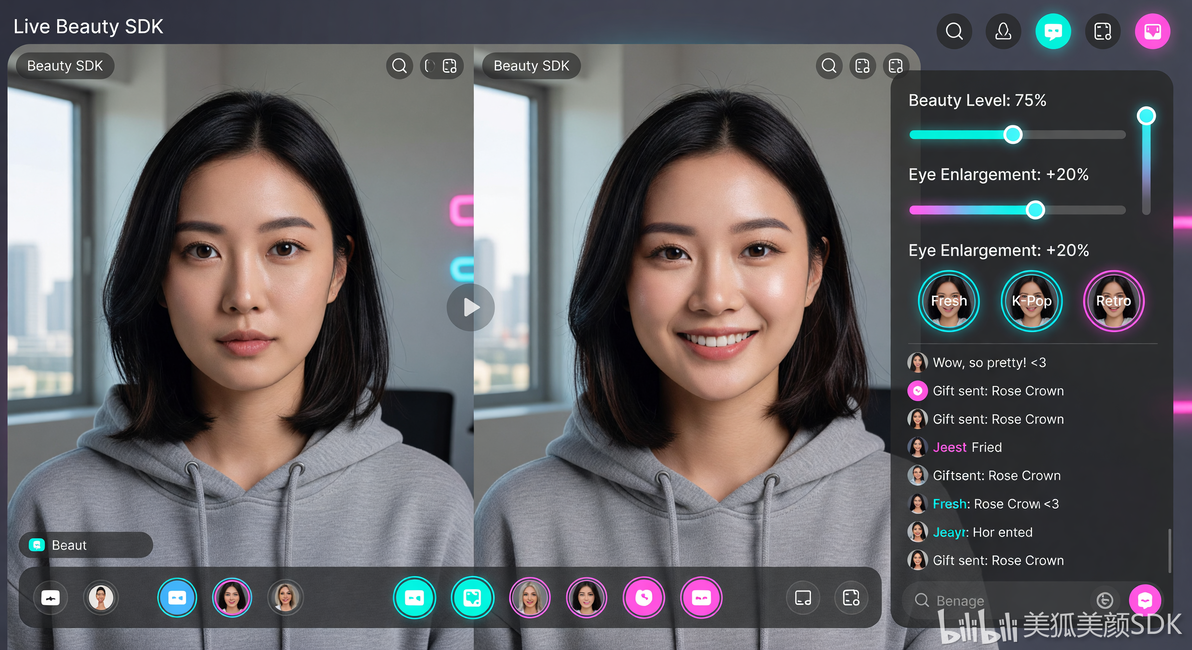Open the user profile icon in header
1192x650 pixels.
tap(1003, 31)
